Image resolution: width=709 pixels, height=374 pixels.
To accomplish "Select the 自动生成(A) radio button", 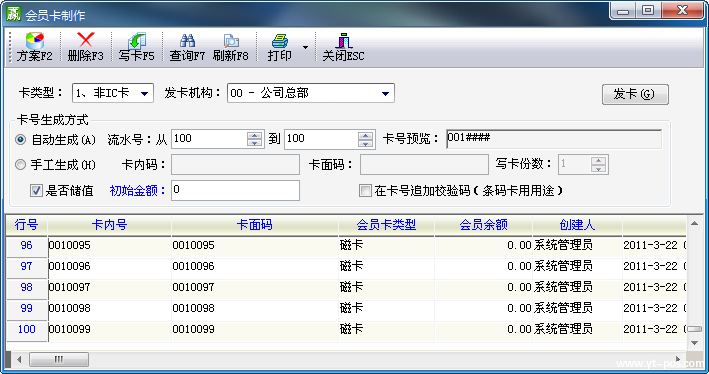I will 20,140.
